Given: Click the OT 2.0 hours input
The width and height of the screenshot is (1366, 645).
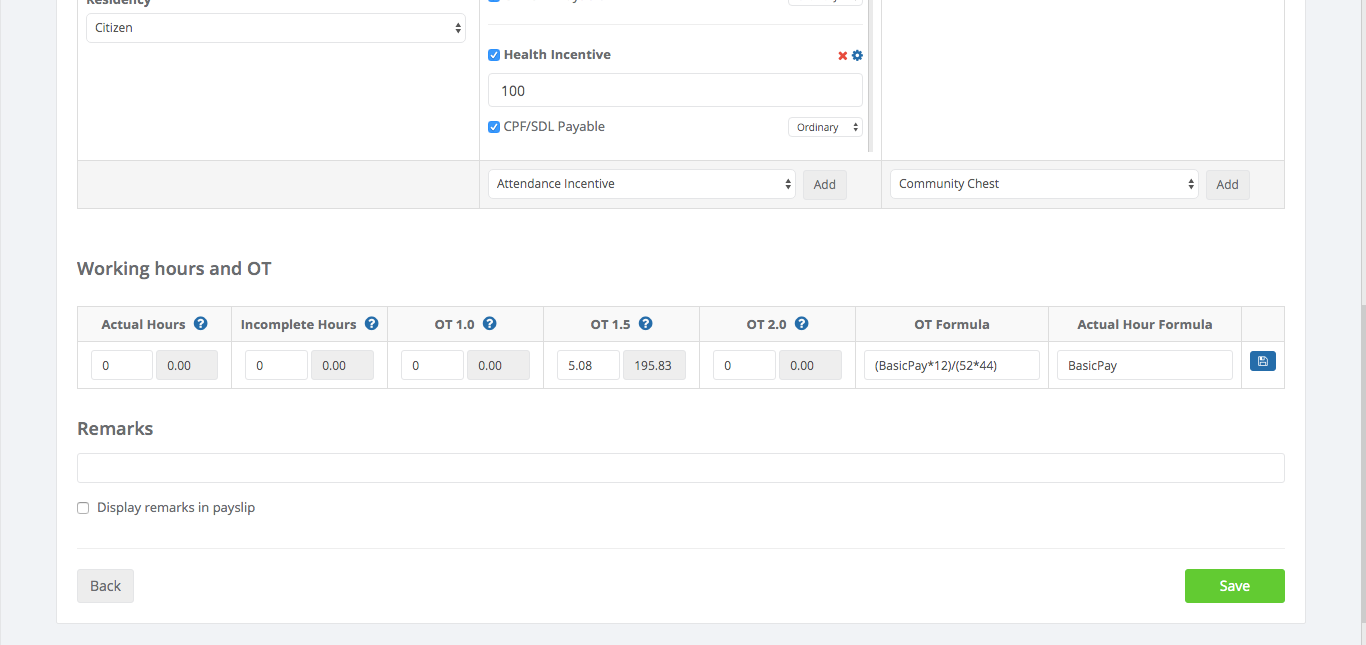Looking at the screenshot, I should (x=744, y=365).
